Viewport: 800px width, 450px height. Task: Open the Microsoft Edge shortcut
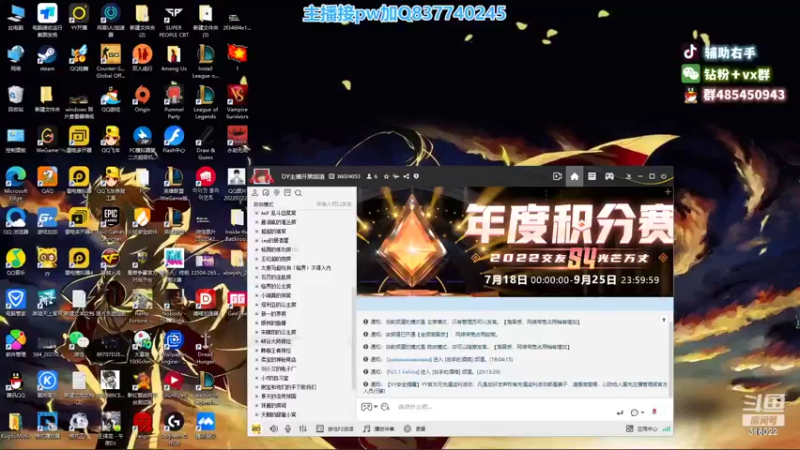15,184
